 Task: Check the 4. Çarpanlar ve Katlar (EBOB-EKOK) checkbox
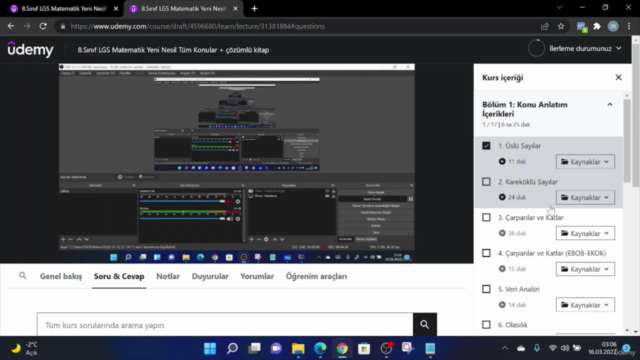coord(486,253)
